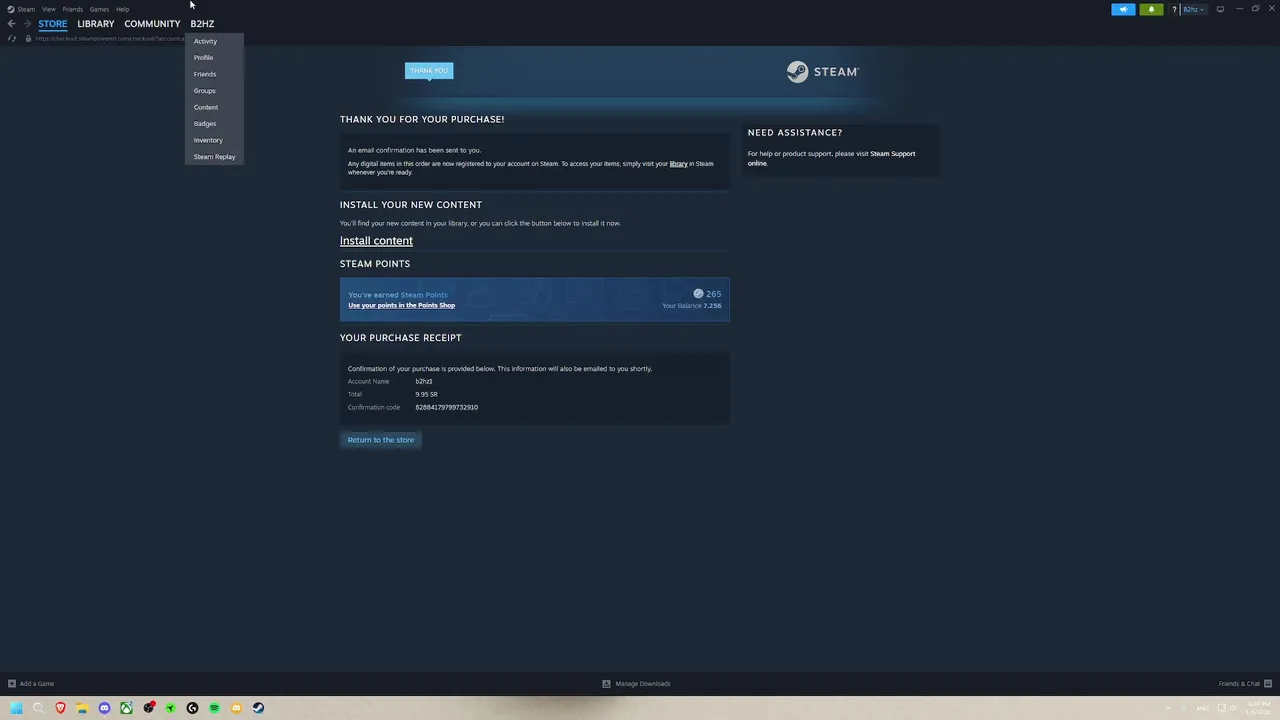Expand the B2hz account dropdown
This screenshot has height=720, width=1280.
coord(1194,9)
